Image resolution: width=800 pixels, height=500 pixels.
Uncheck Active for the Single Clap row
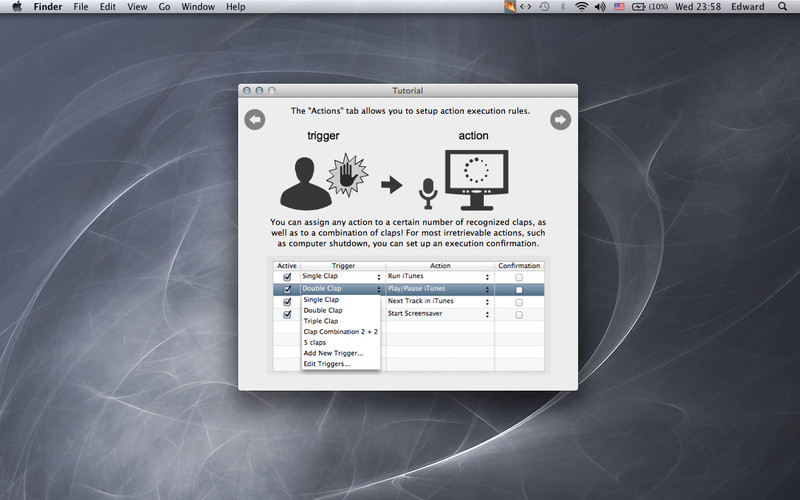tap(287, 277)
